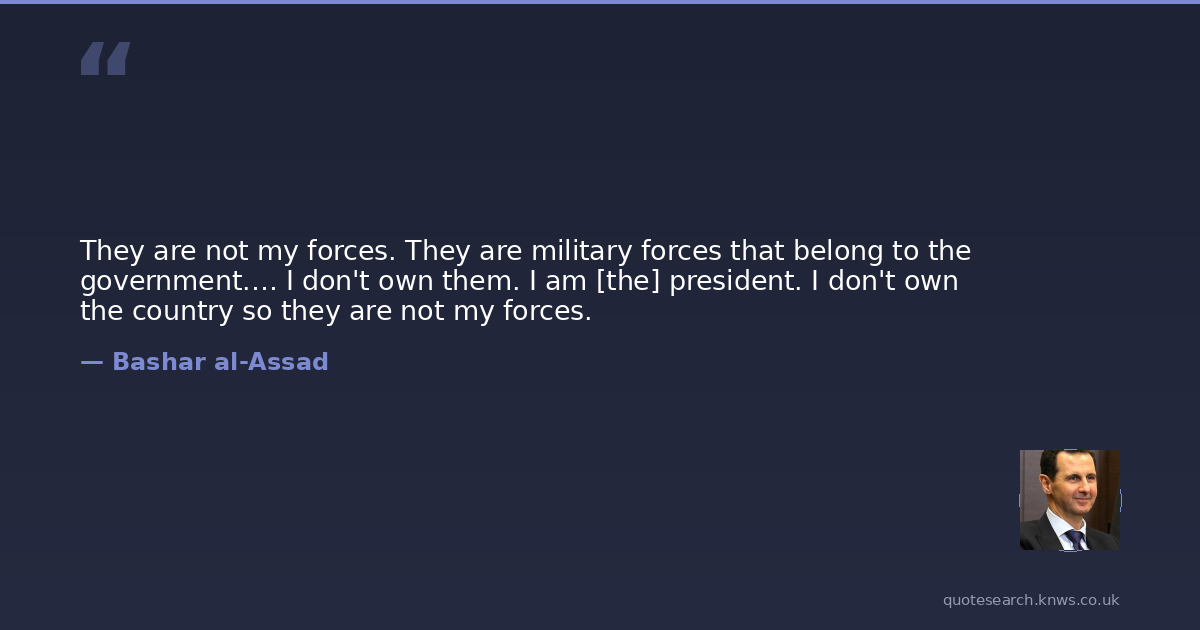This screenshot has height=630, width=1200.
Task: Click the large quotation mark icon
Action: (105, 59)
